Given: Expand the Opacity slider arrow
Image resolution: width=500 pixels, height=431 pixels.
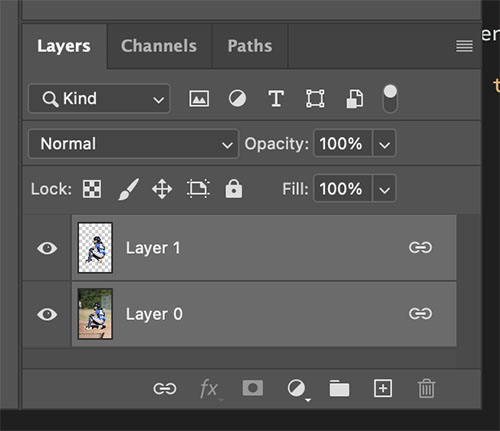Looking at the screenshot, I should 384,144.
